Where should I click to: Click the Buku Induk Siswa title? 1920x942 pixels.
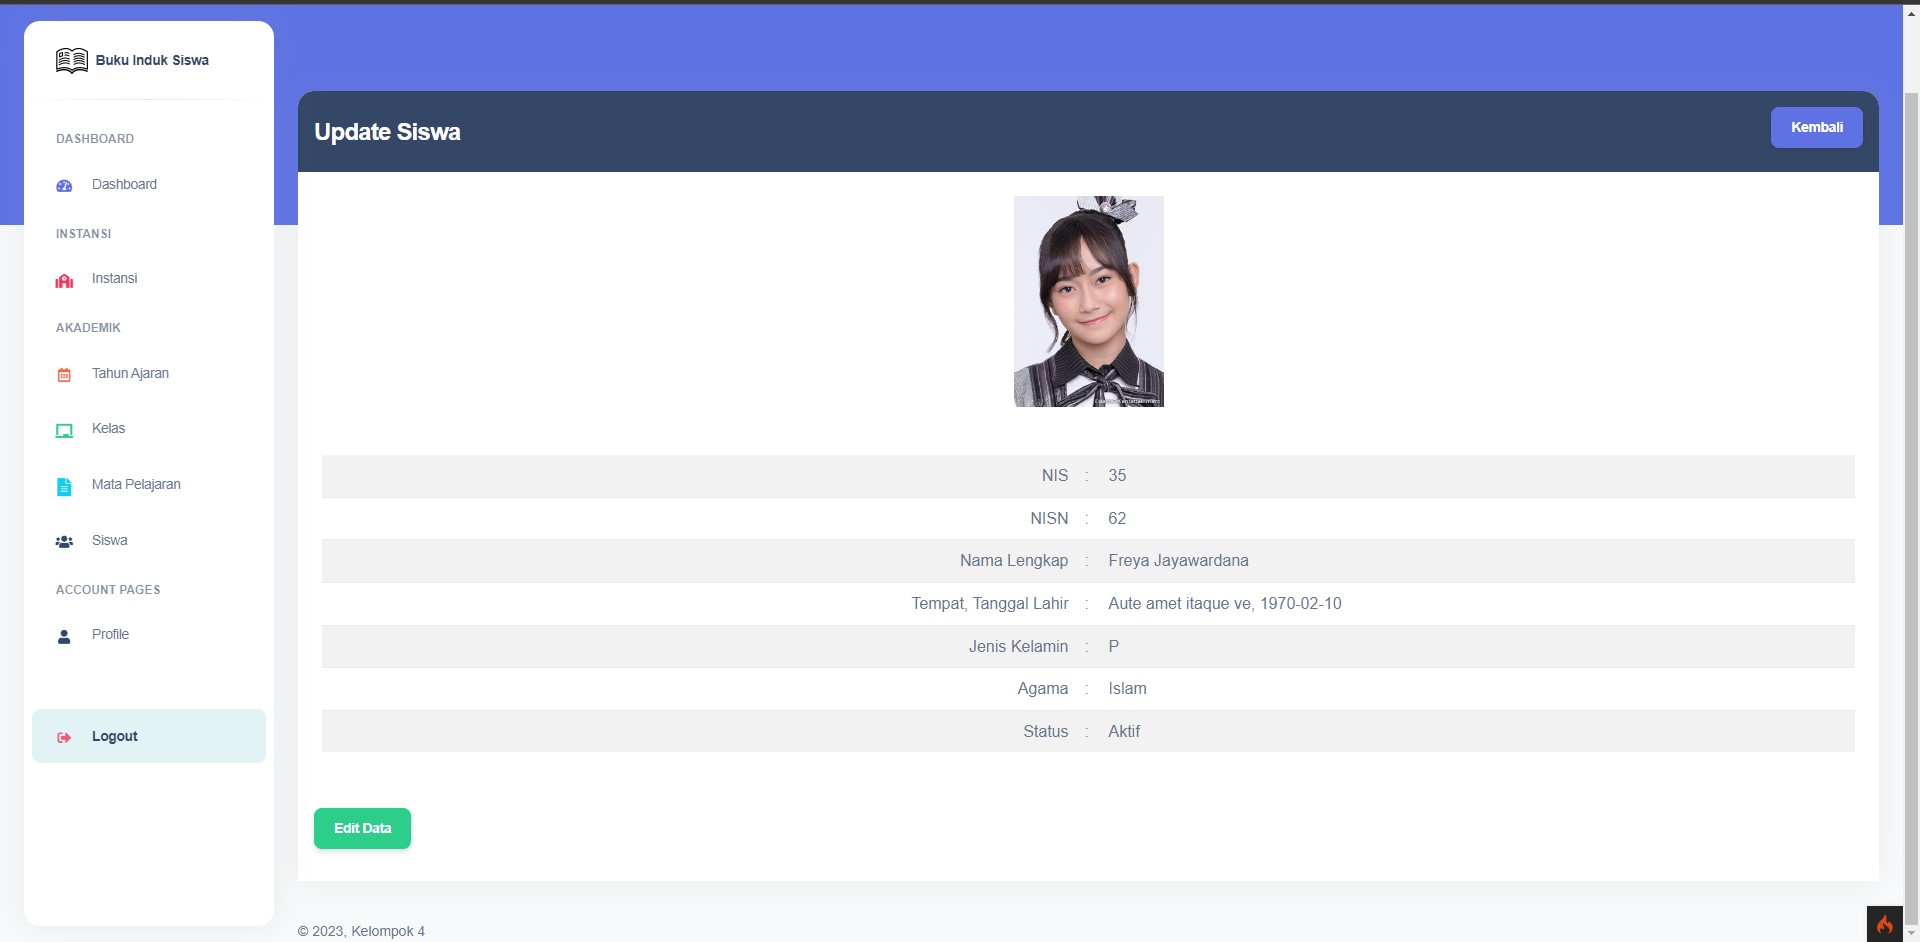[152, 60]
